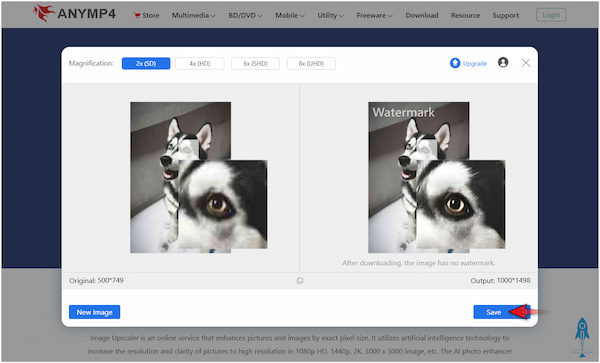This screenshot has height=363, width=600.
Task: Expand the Utility menu
Action: click(330, 15)
